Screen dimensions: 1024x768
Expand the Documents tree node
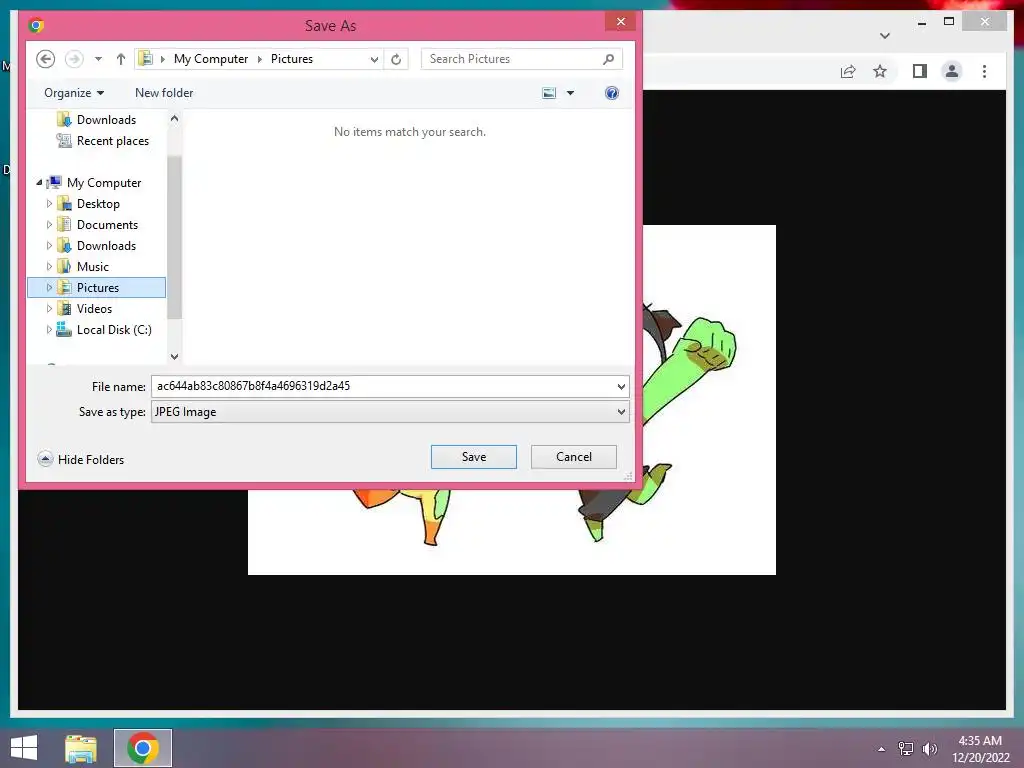[49, 225]
